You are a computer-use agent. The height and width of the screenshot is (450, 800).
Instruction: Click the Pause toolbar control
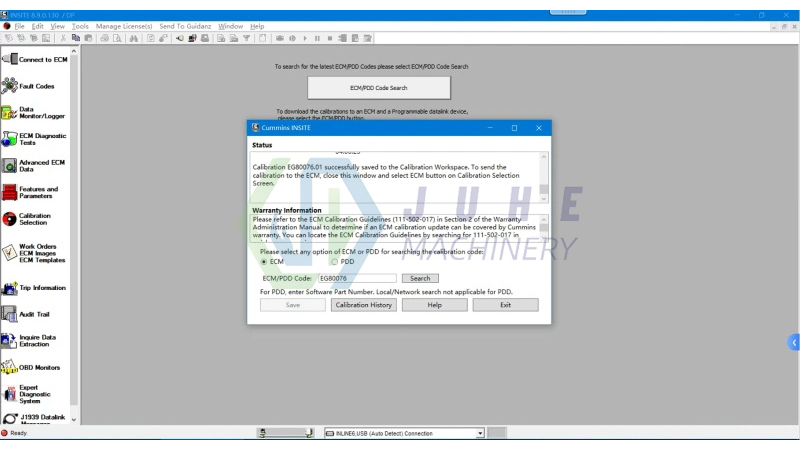317,38
